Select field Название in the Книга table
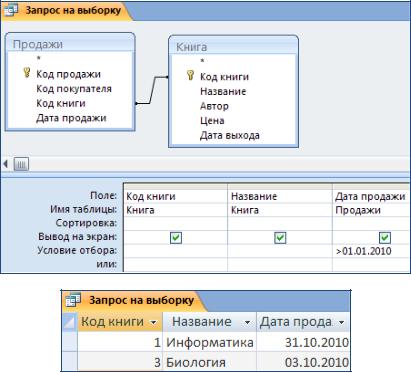The image size is (411, 372). pos(223,91)
